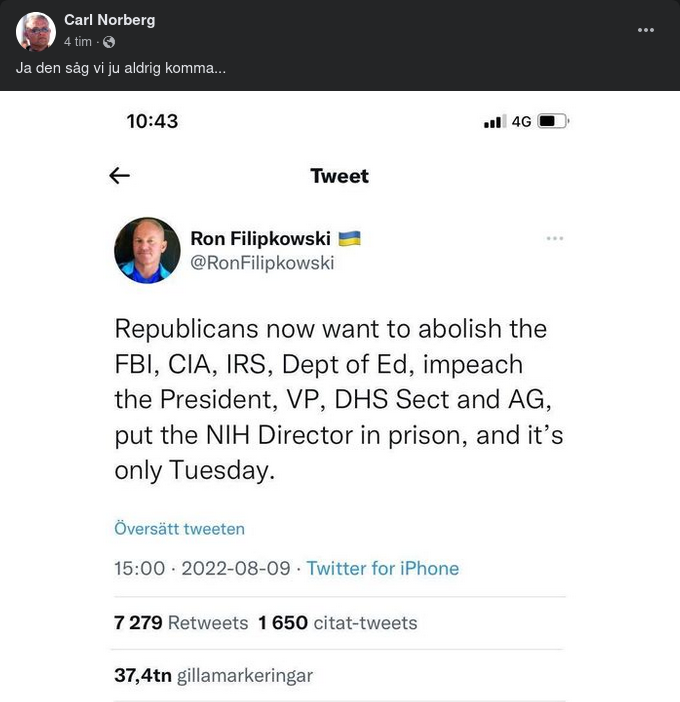Open the Carl Norberg profile name link
This screenshot has height=702, width=680.
pyautogui.click(x=109, y=20)
